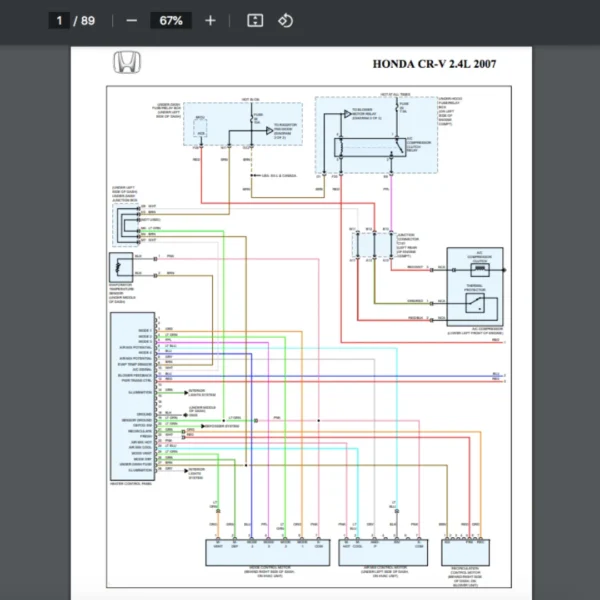
Task: Rotate the document counterclockwise
Action: point(285,20)
